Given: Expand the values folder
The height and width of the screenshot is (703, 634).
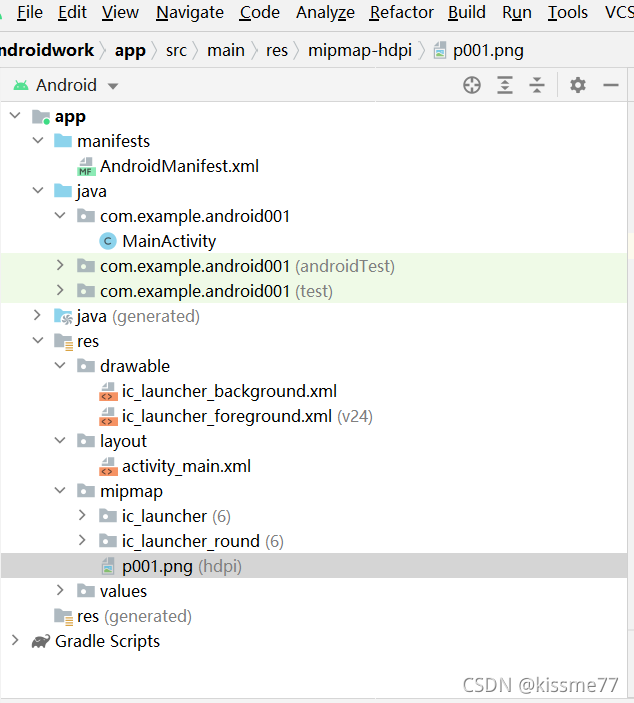Looking at the screenshot, I should (x=60, y=590).
